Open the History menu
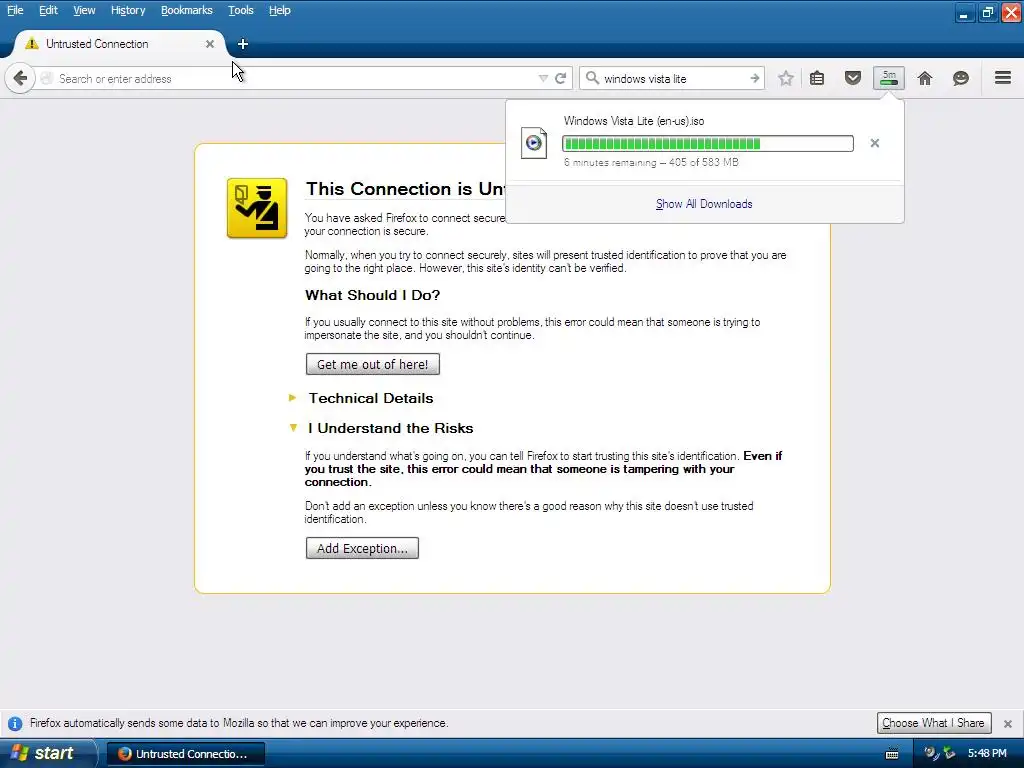1024x768 pixels. [x=128, y=10]
